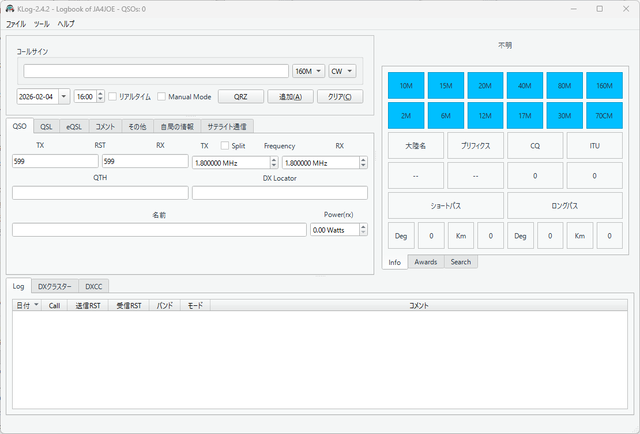Image resolution: width=640 pixels, height=434 pixels.
Task: Click the time field showing 16:00
Action: (x=85, y=97)
